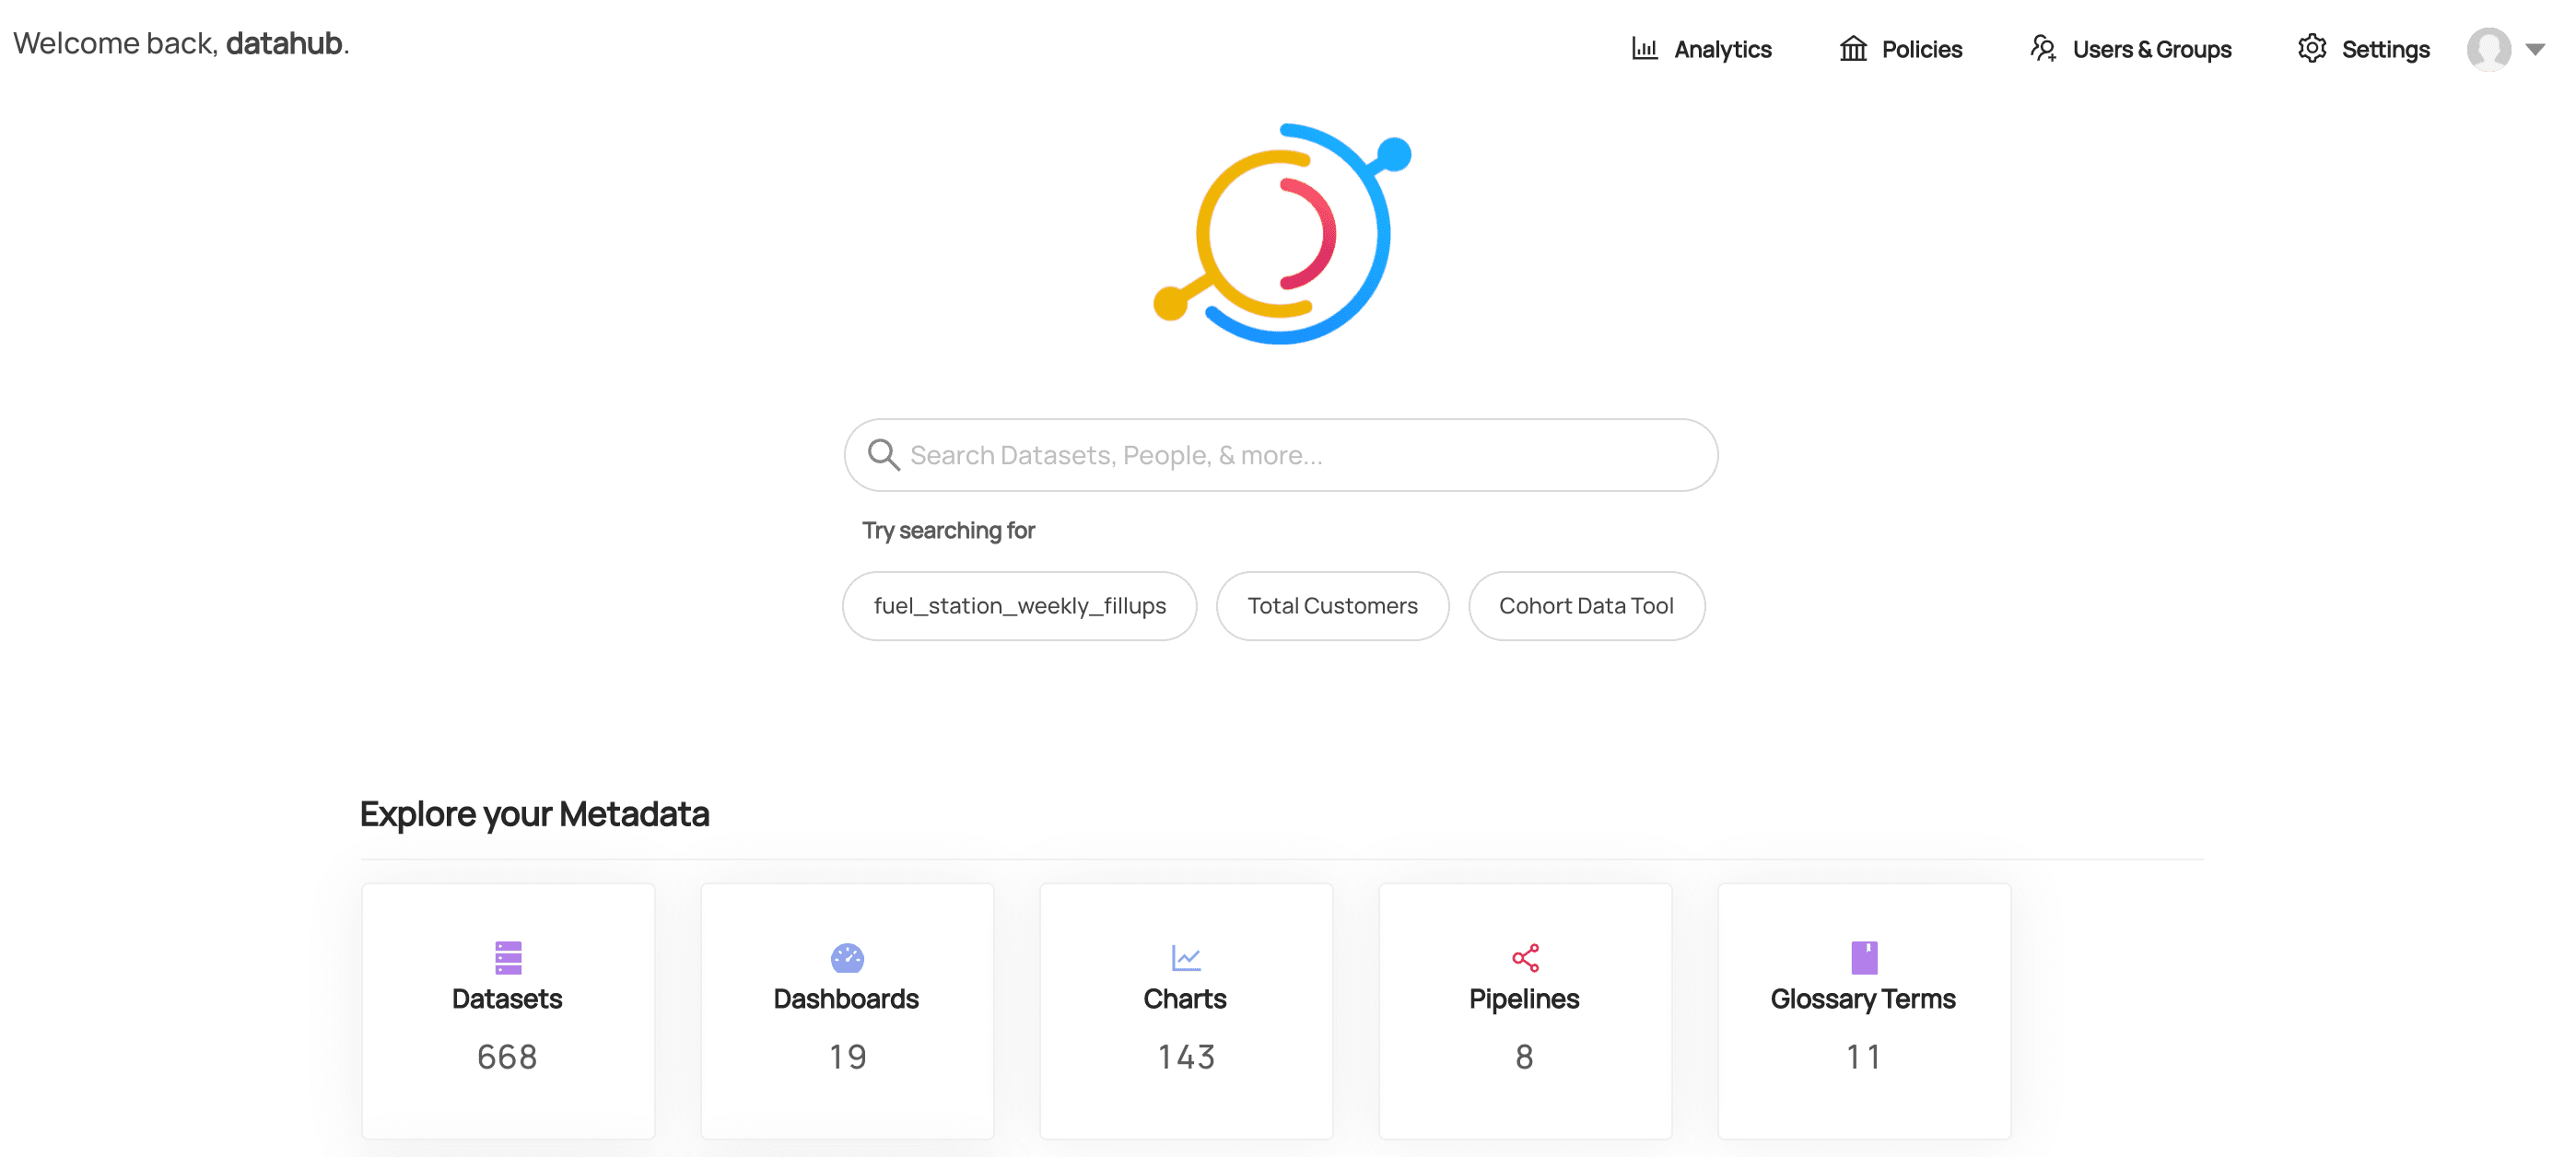Click the Datasets stack icon

(508, 957)
